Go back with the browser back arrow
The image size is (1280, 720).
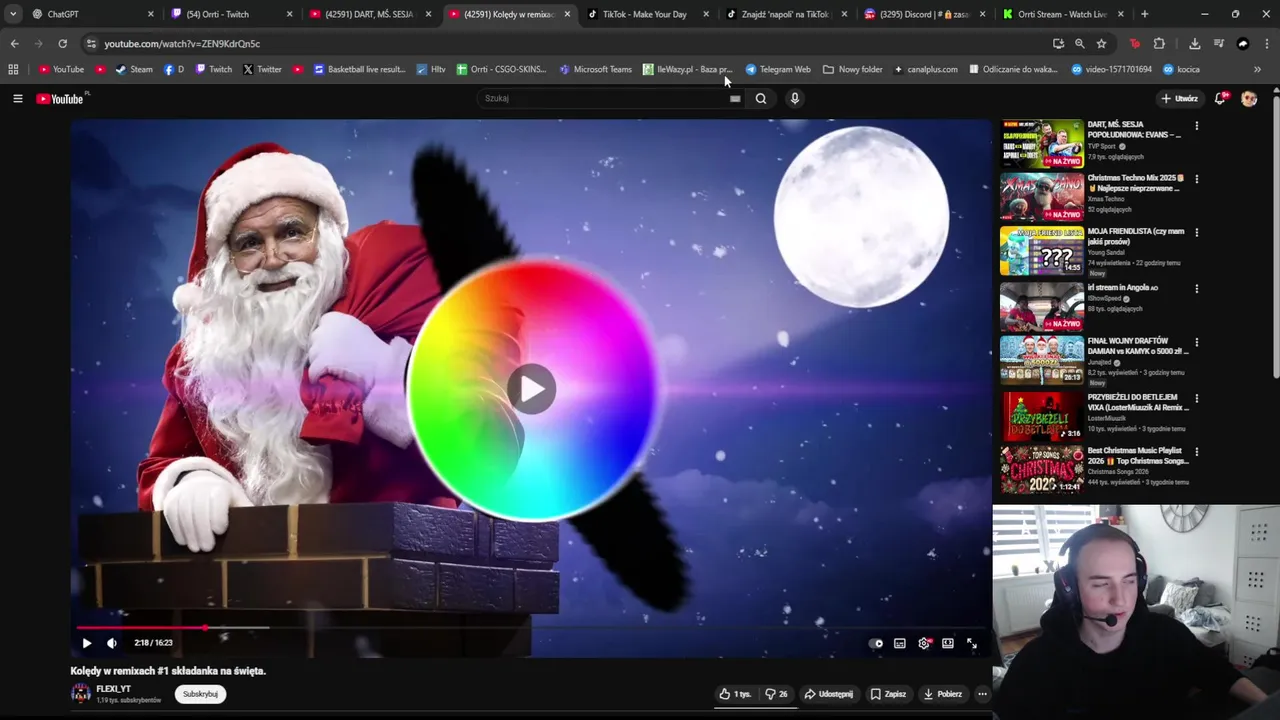tap(14, 43)
